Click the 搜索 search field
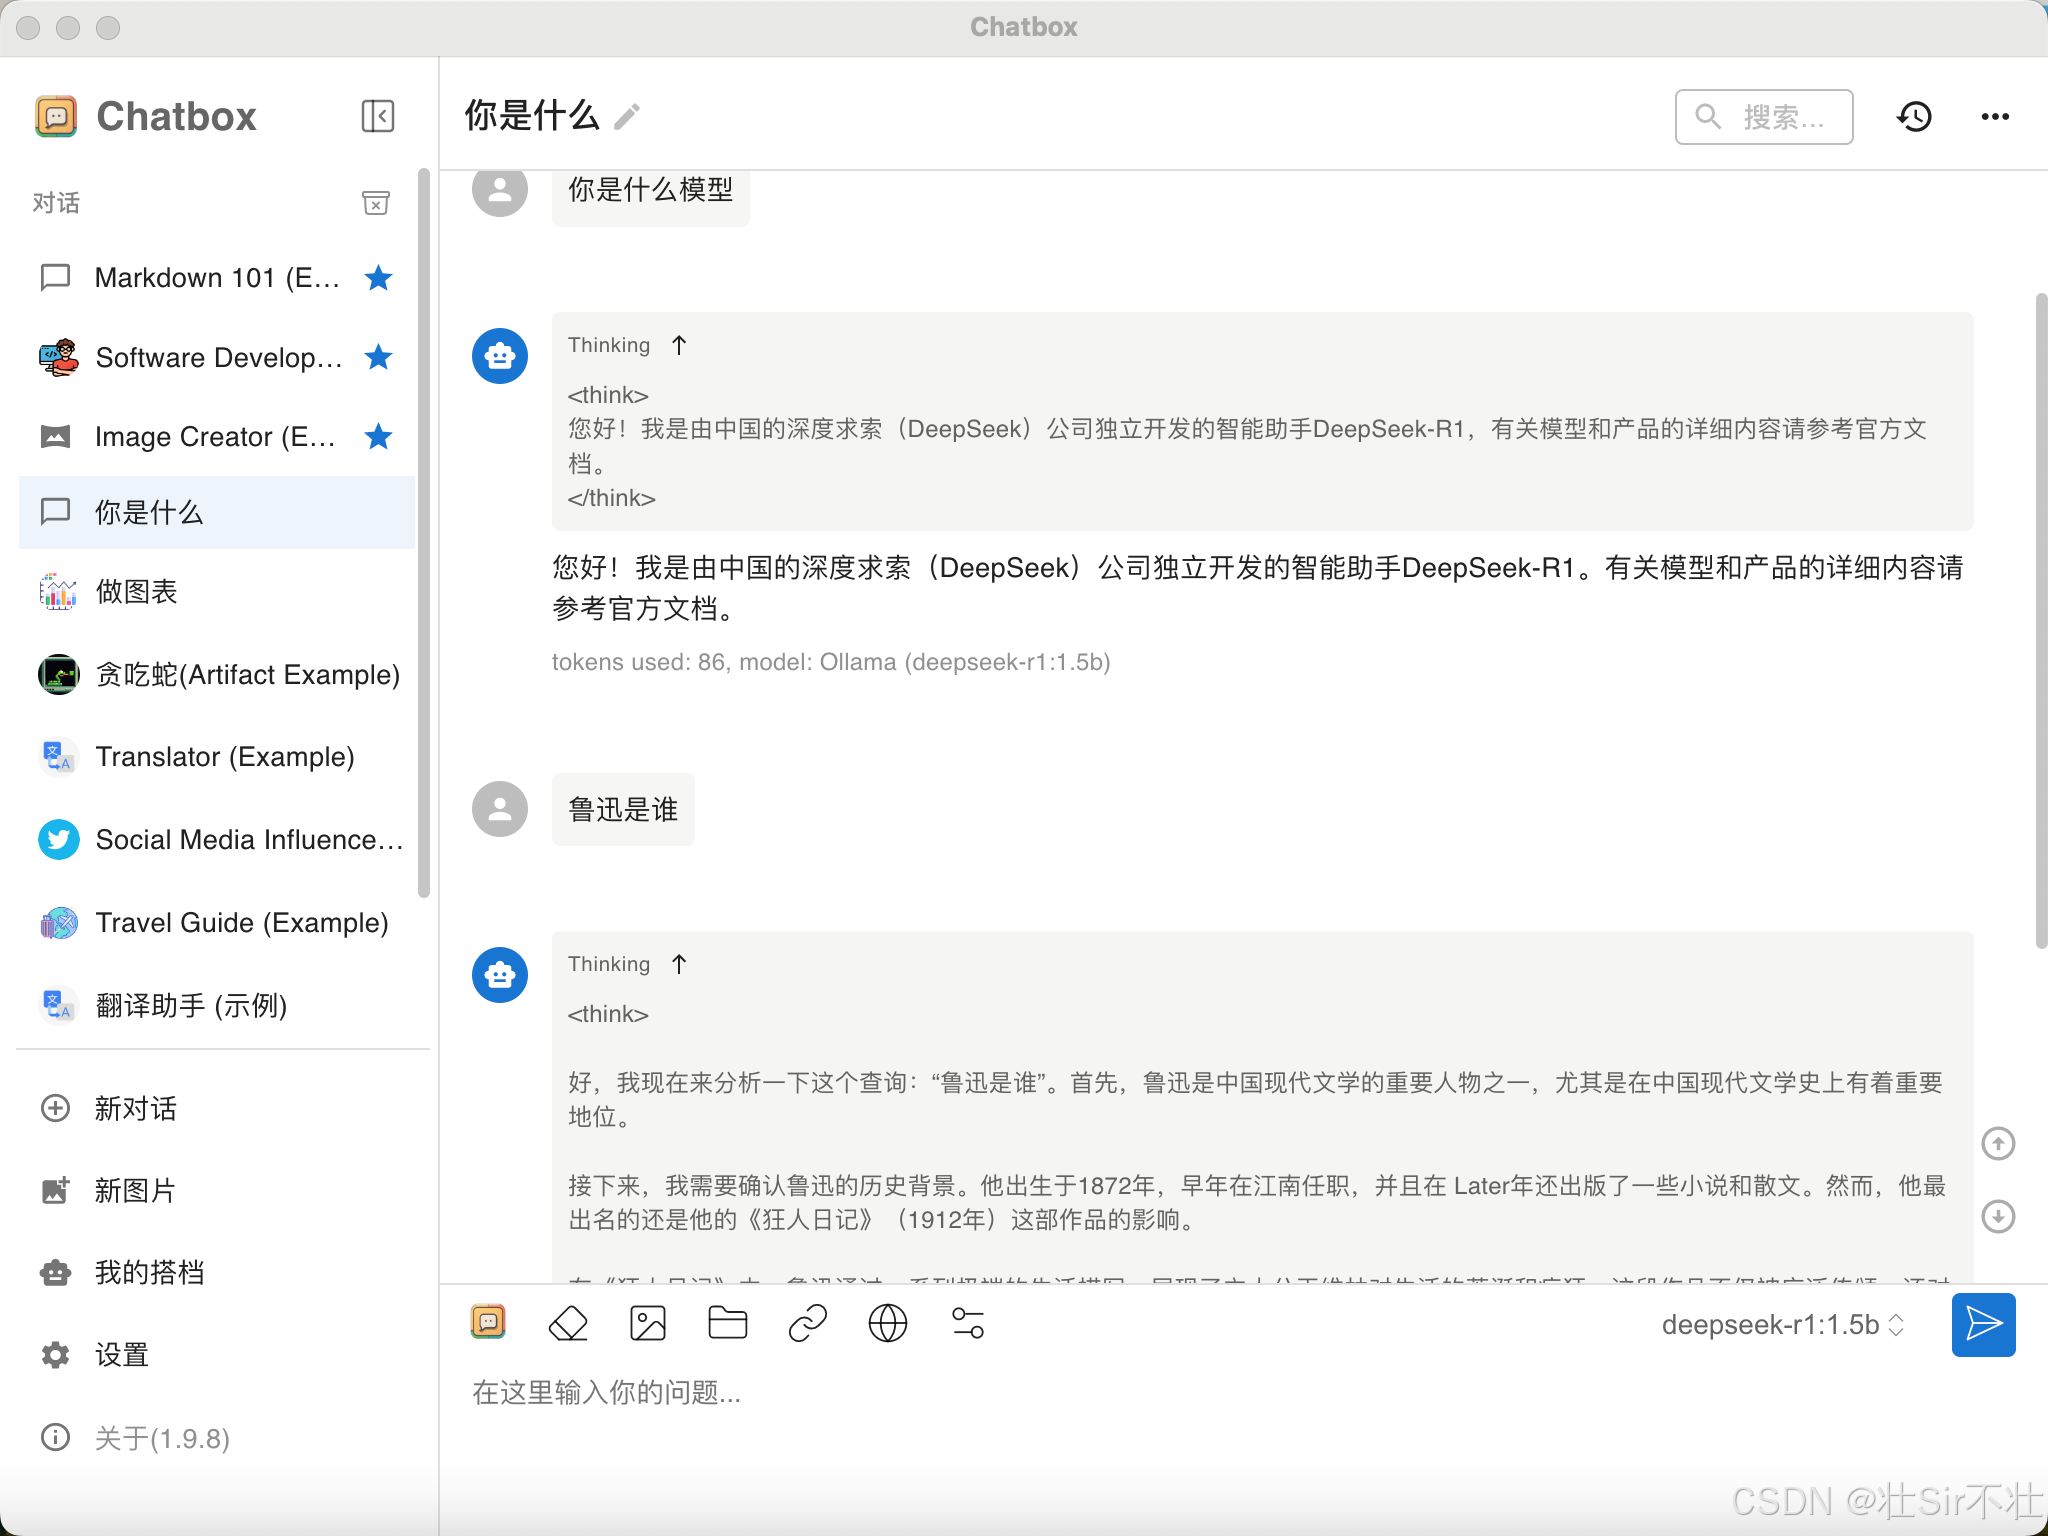The height and width of the screenshot is (1536, 2048). [1764, 117]
